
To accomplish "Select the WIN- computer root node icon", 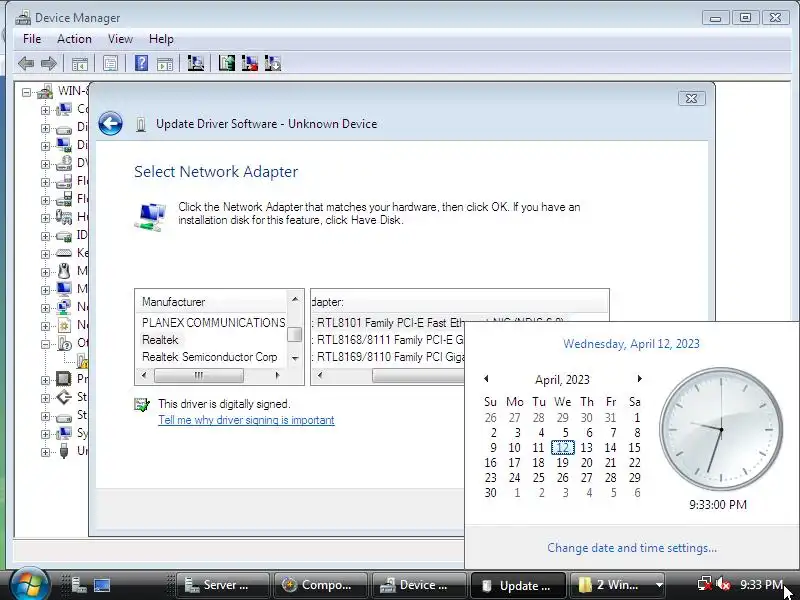I will 45,92.
